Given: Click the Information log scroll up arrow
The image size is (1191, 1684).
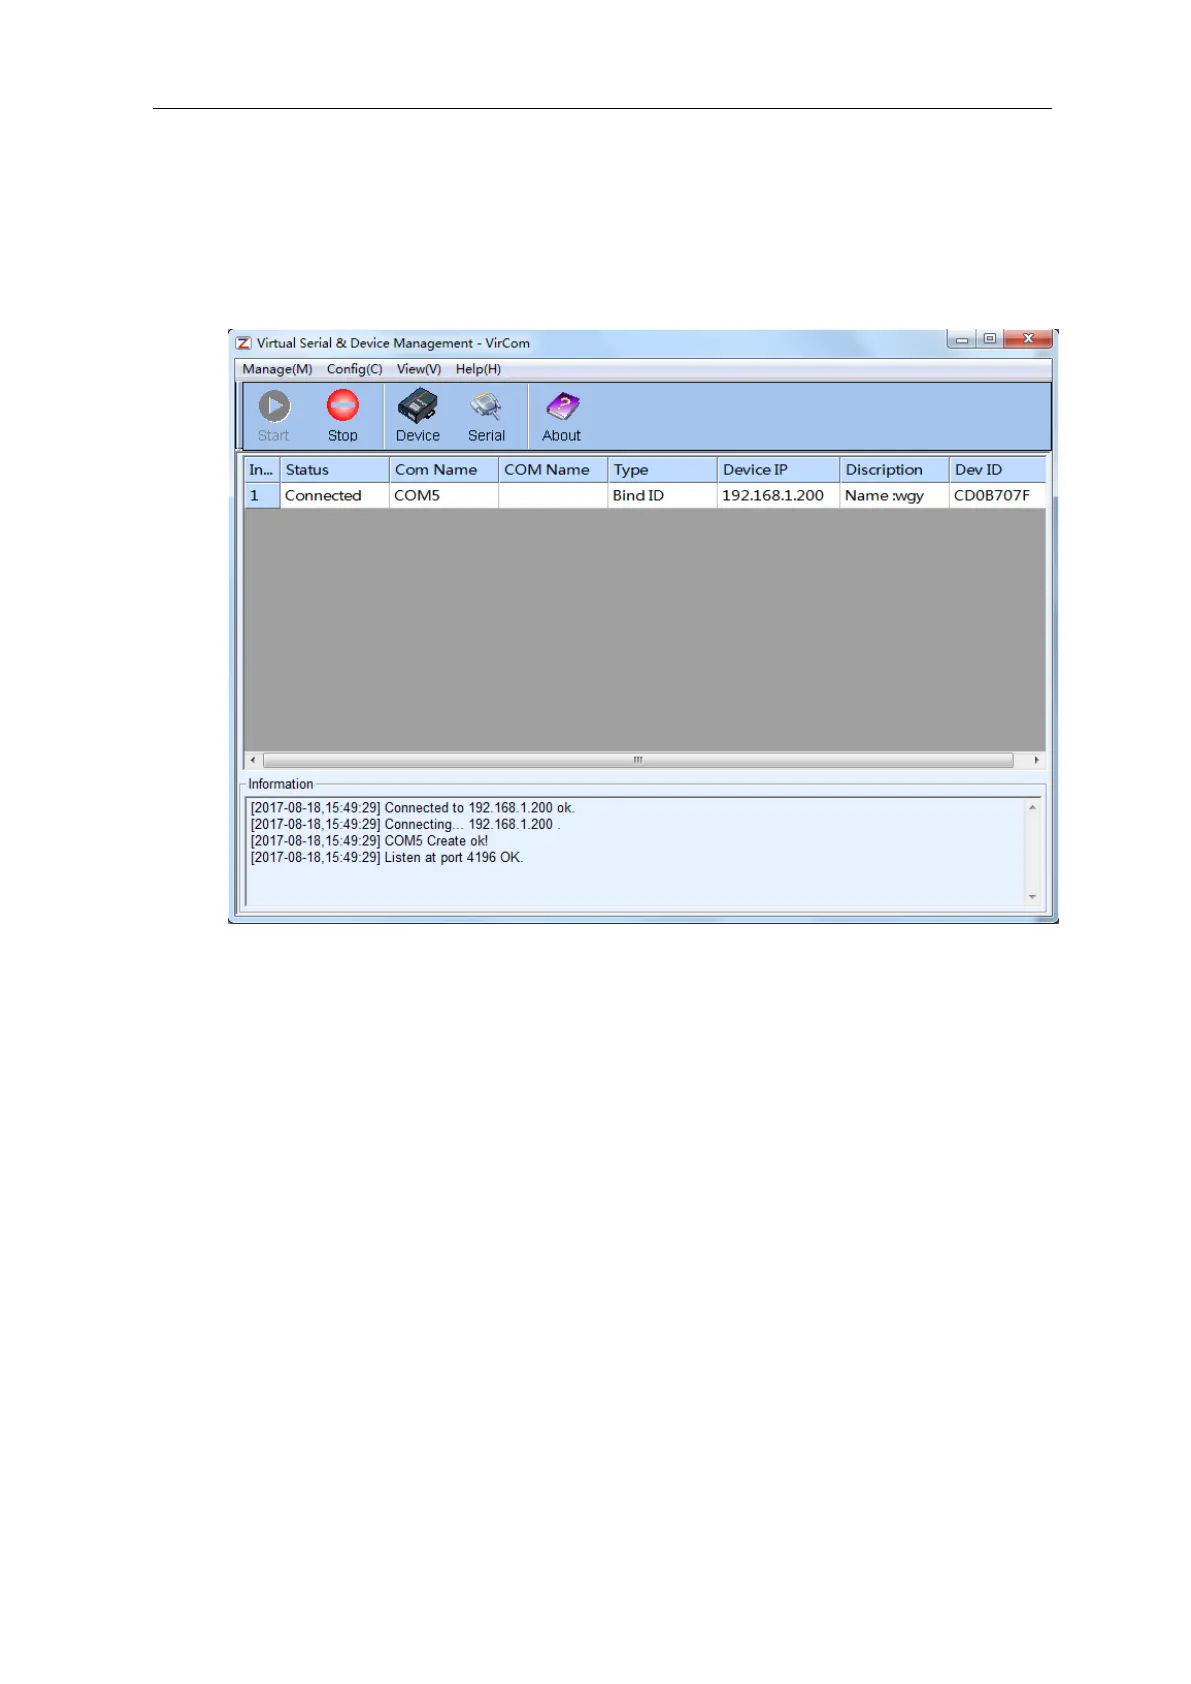Looking at the screenshot, I should [x=1032, y=807].
